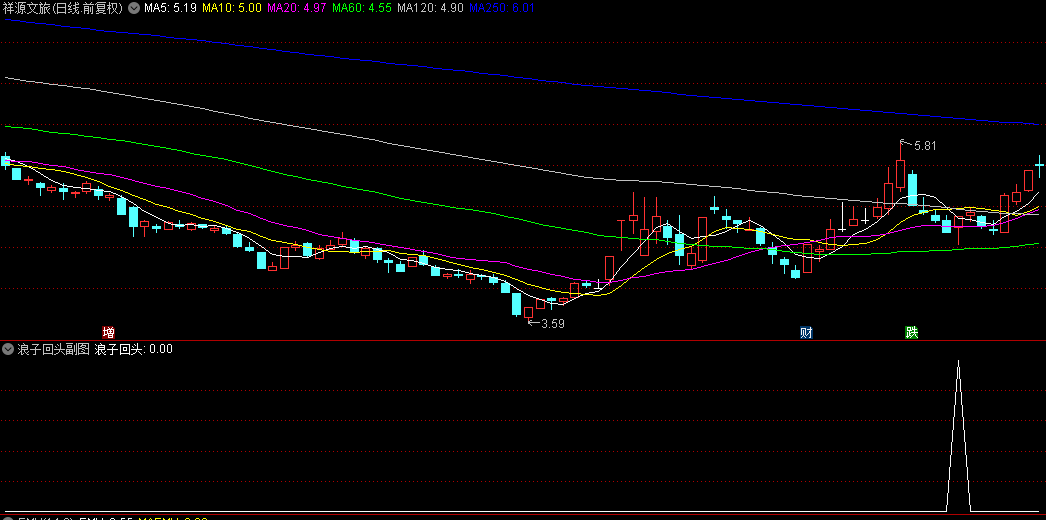
Task: Click the green MA60: 4.55 label
Action: click(362, 9)
